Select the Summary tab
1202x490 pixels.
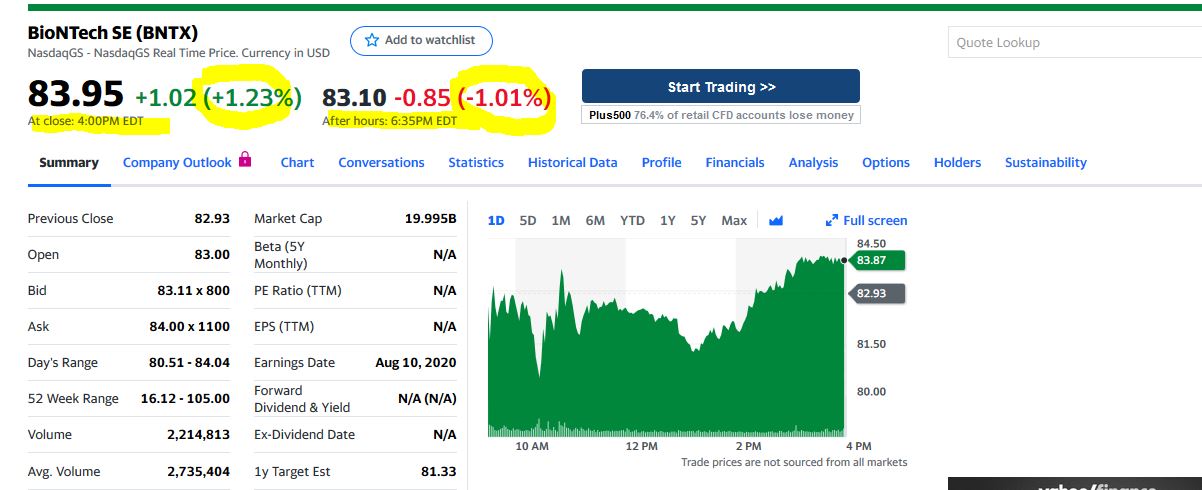69,163
